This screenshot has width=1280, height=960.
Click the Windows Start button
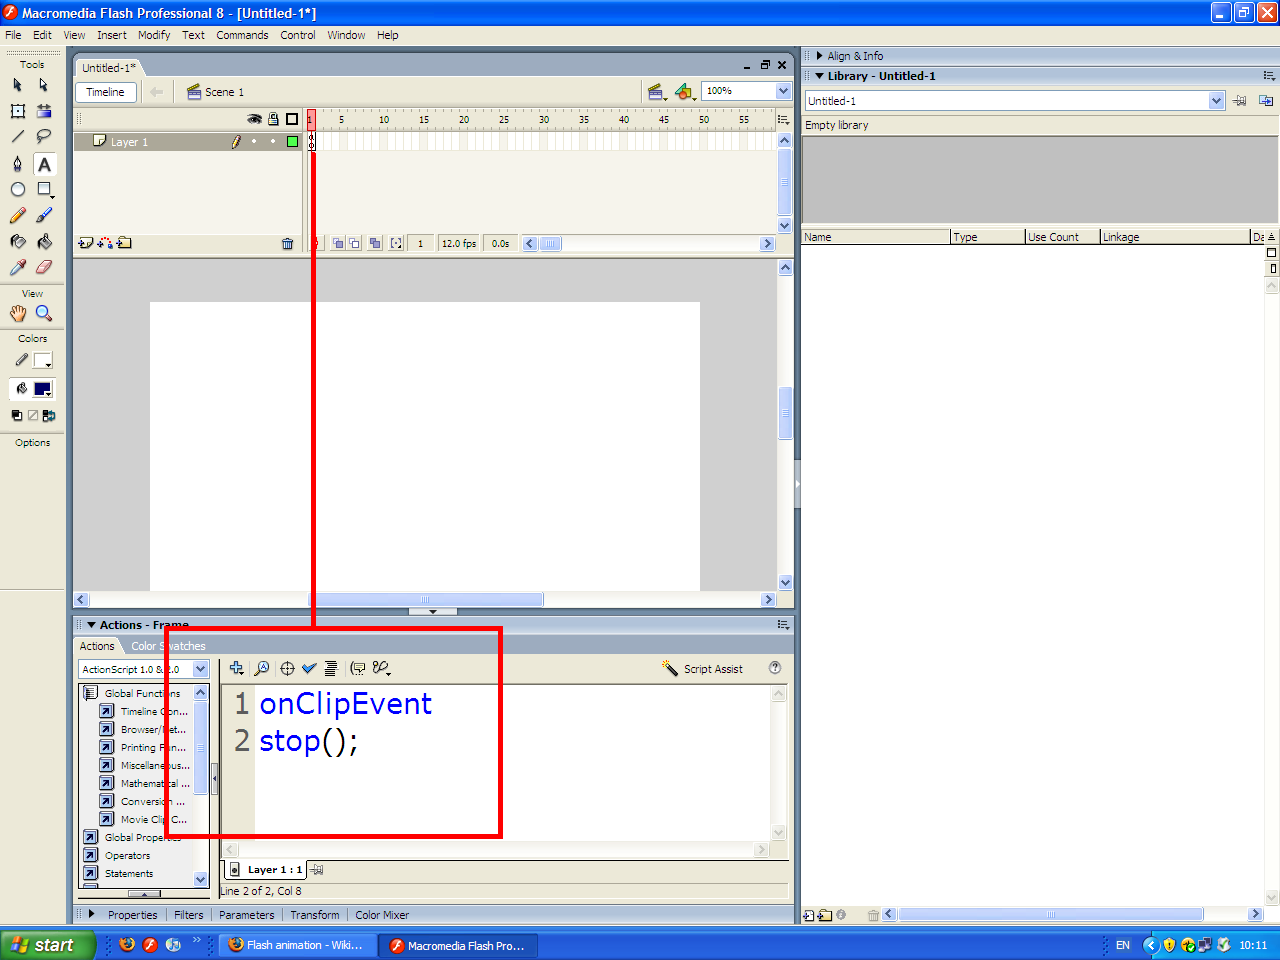[46, 945]
